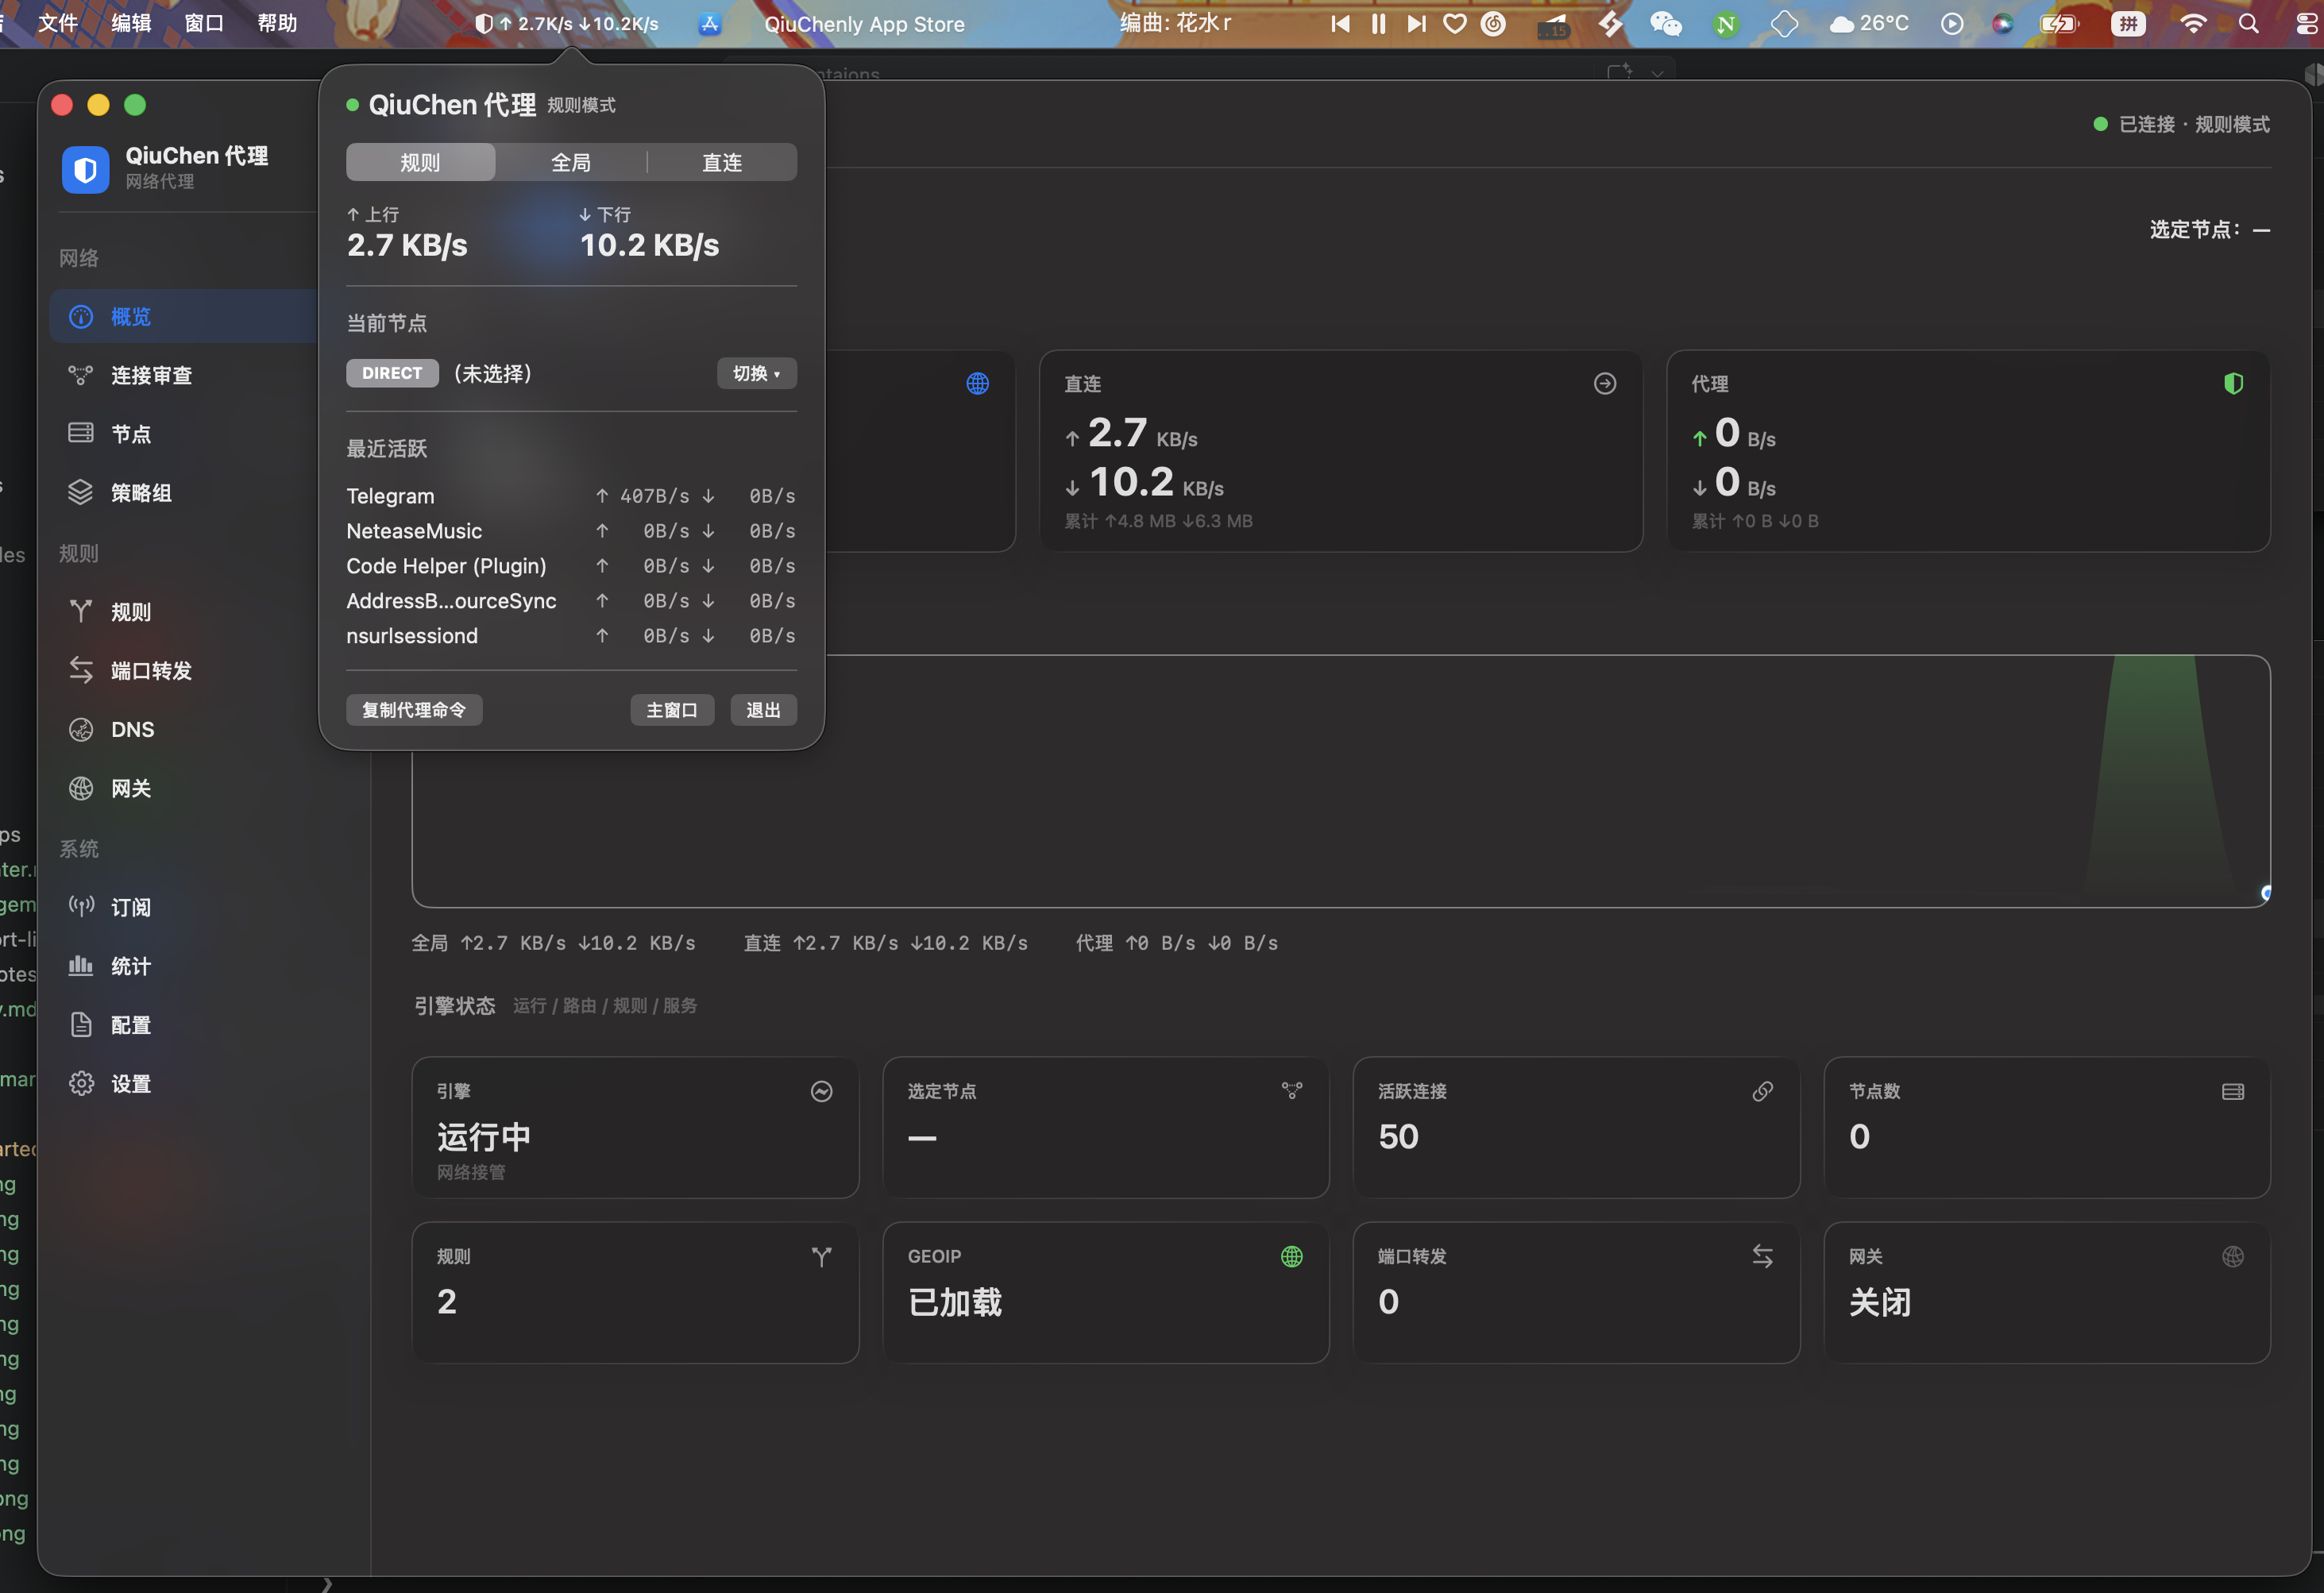Viewport: 2324px width, 1593px height.
Task: Click the 引擎 card activity icon
Action: pyautogui.click(x=821, y=1092)
